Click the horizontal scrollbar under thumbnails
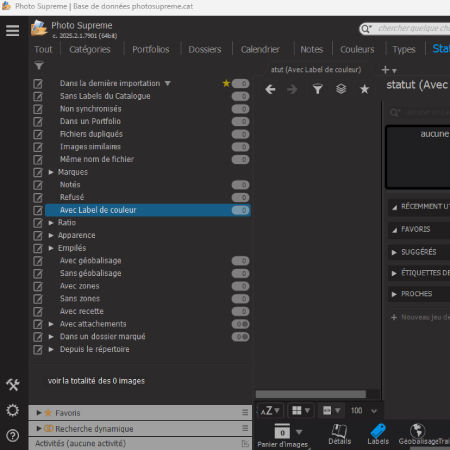450x450 pixels. coord(311,394)
